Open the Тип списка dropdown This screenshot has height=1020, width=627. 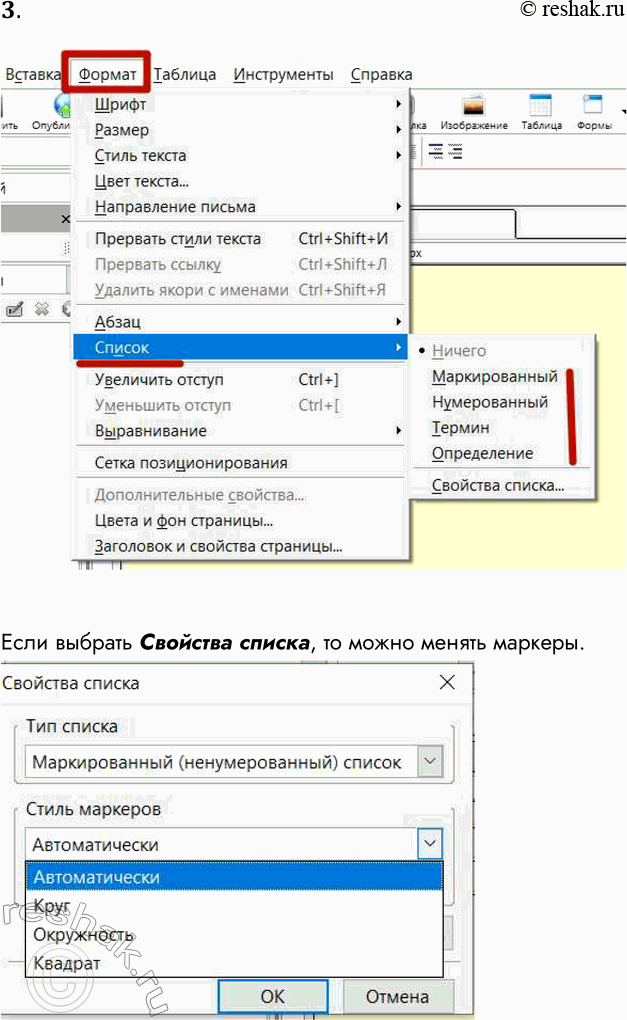(429, 762)
